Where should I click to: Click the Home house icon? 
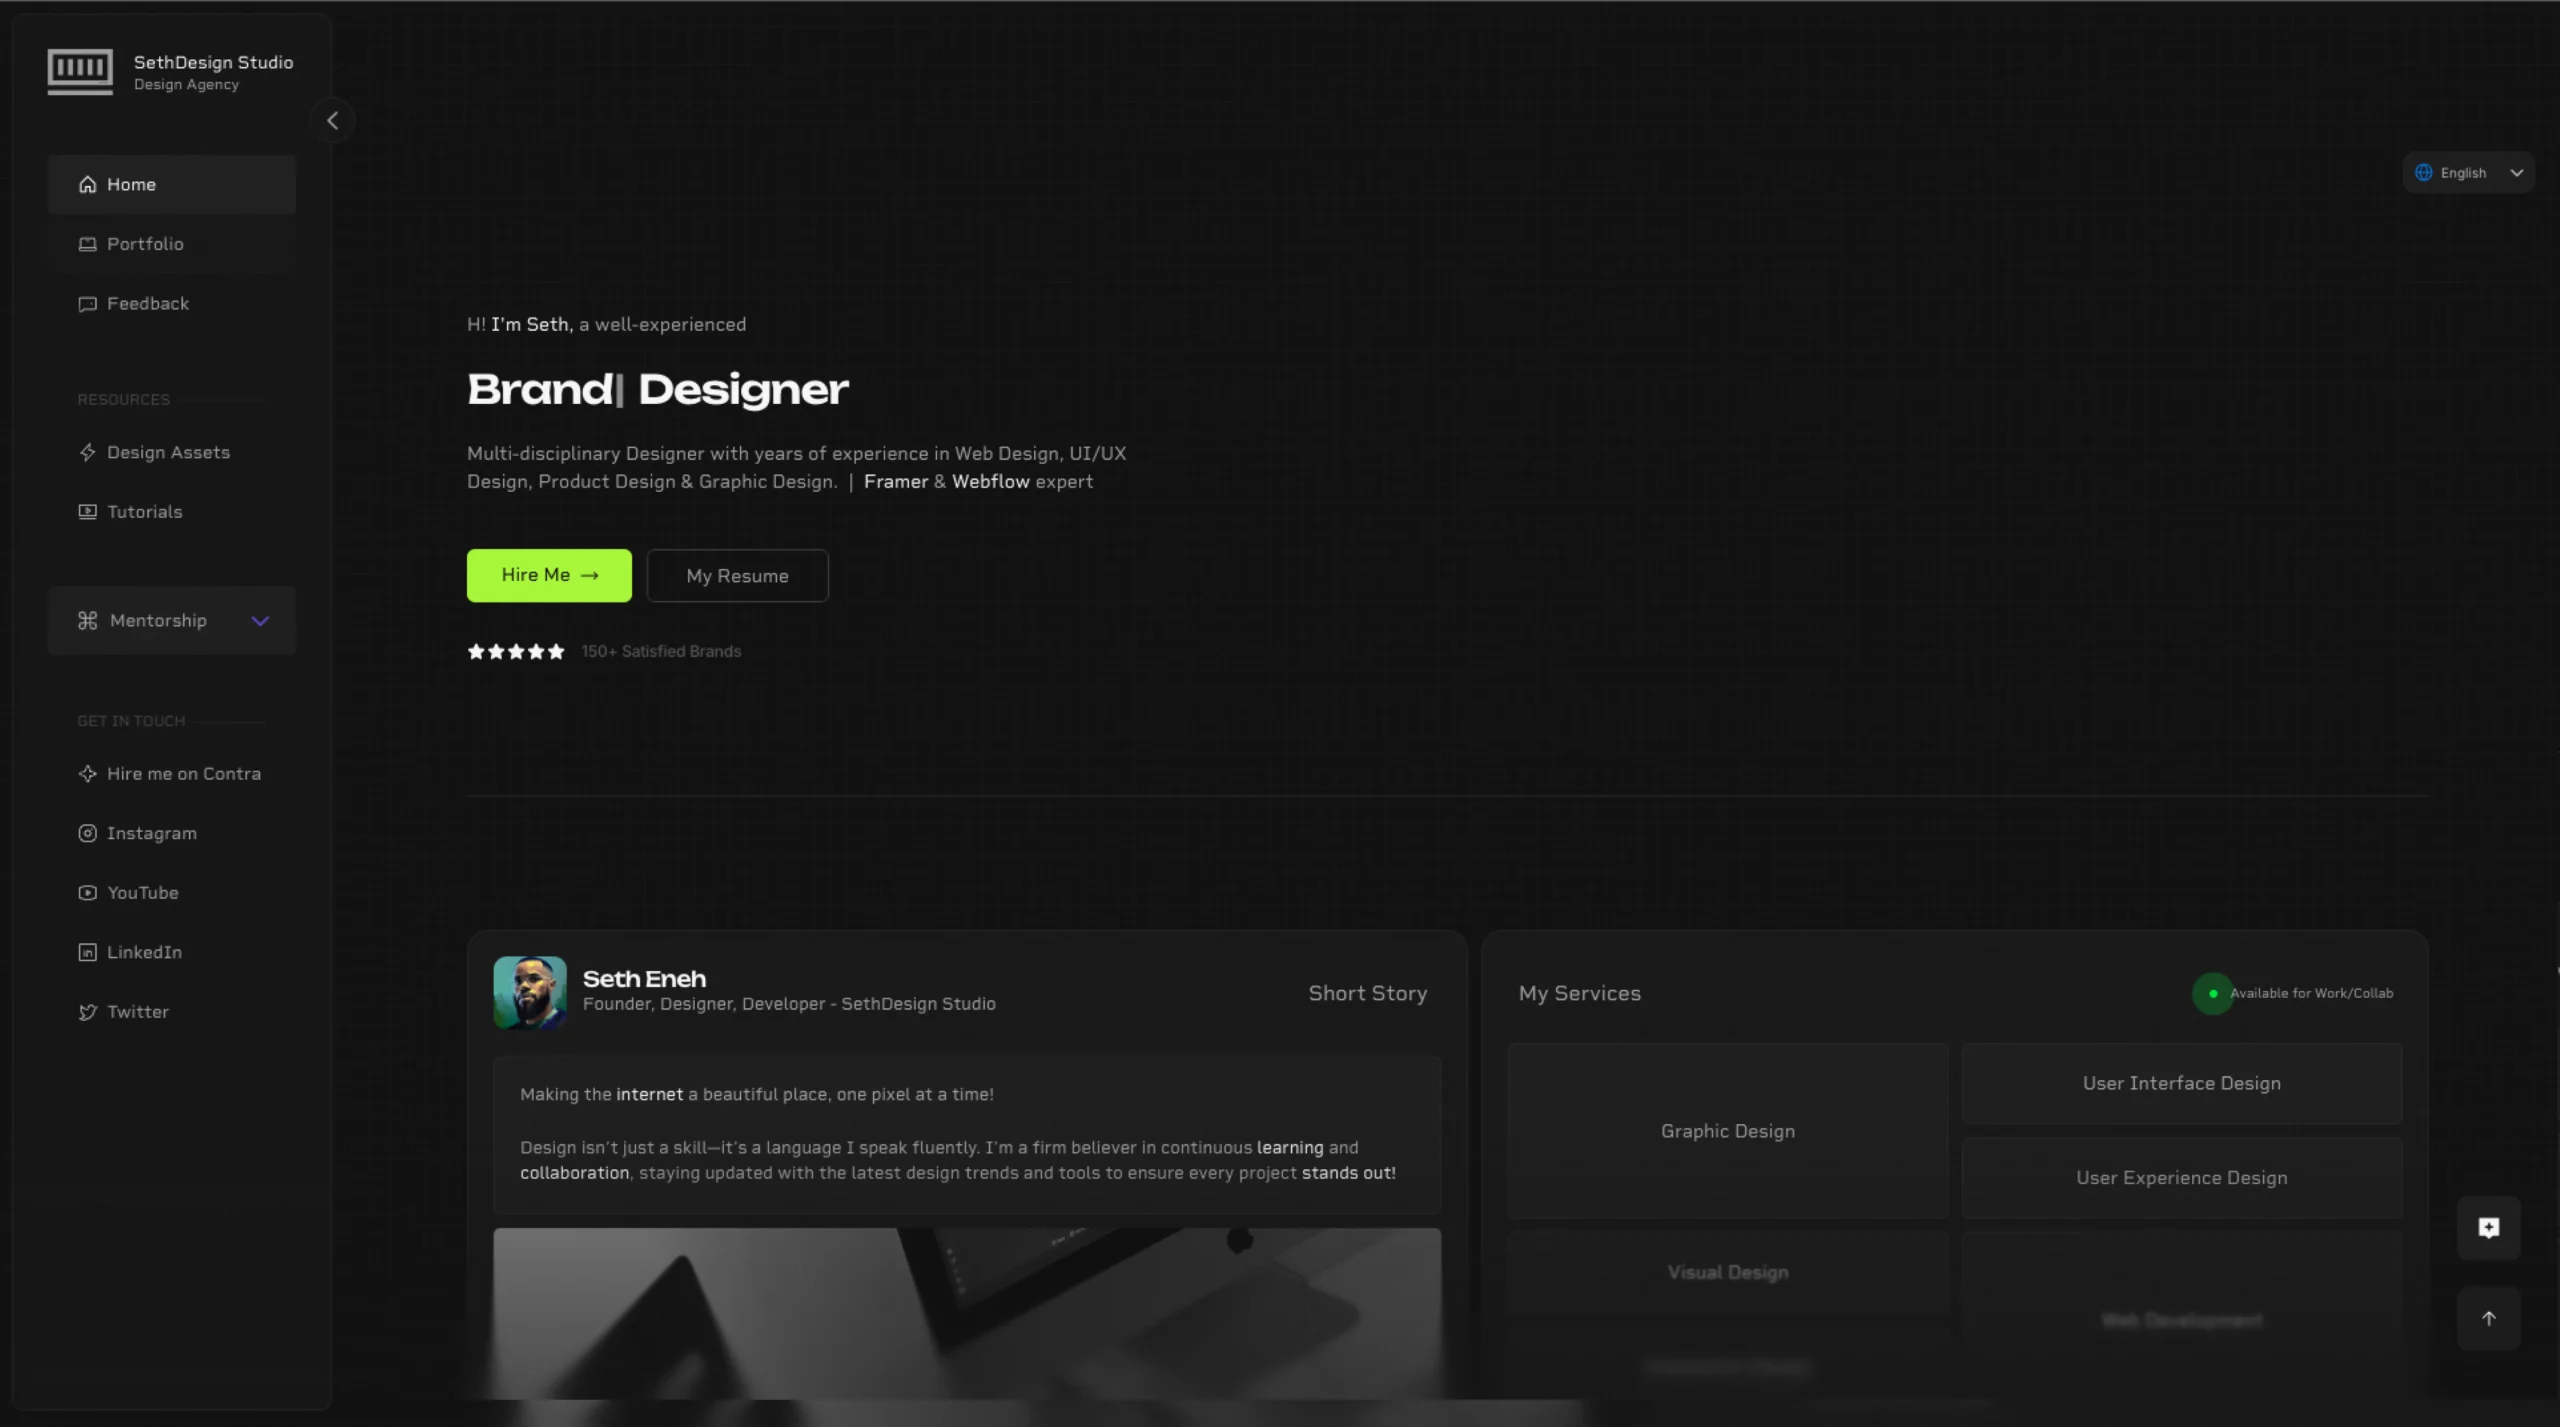(88, 185)
